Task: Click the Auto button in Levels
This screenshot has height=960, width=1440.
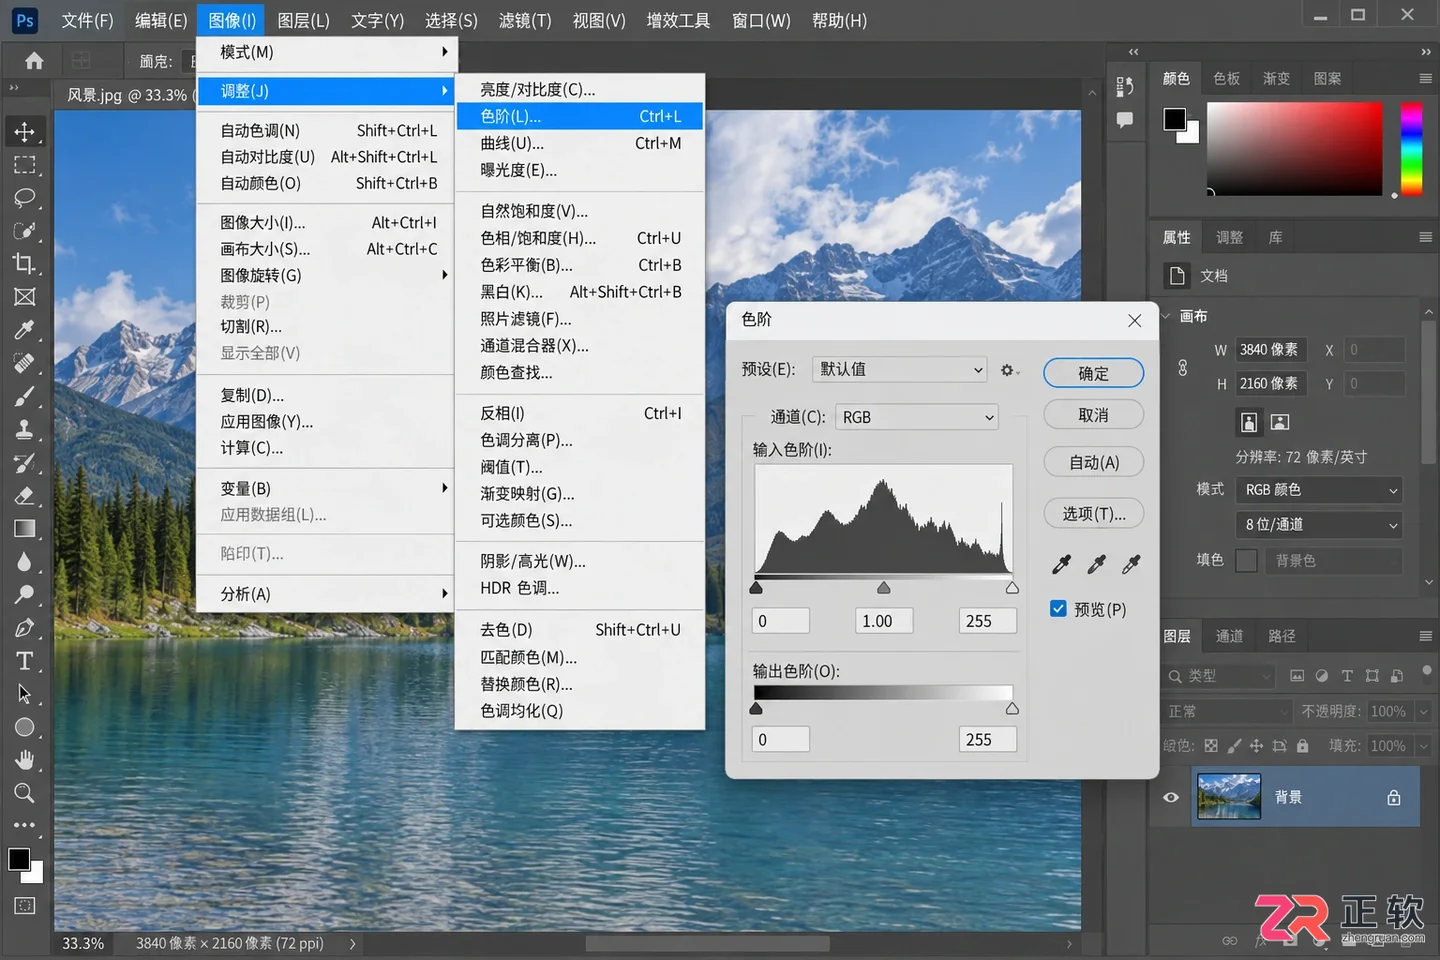Action: coord(1093,462)
